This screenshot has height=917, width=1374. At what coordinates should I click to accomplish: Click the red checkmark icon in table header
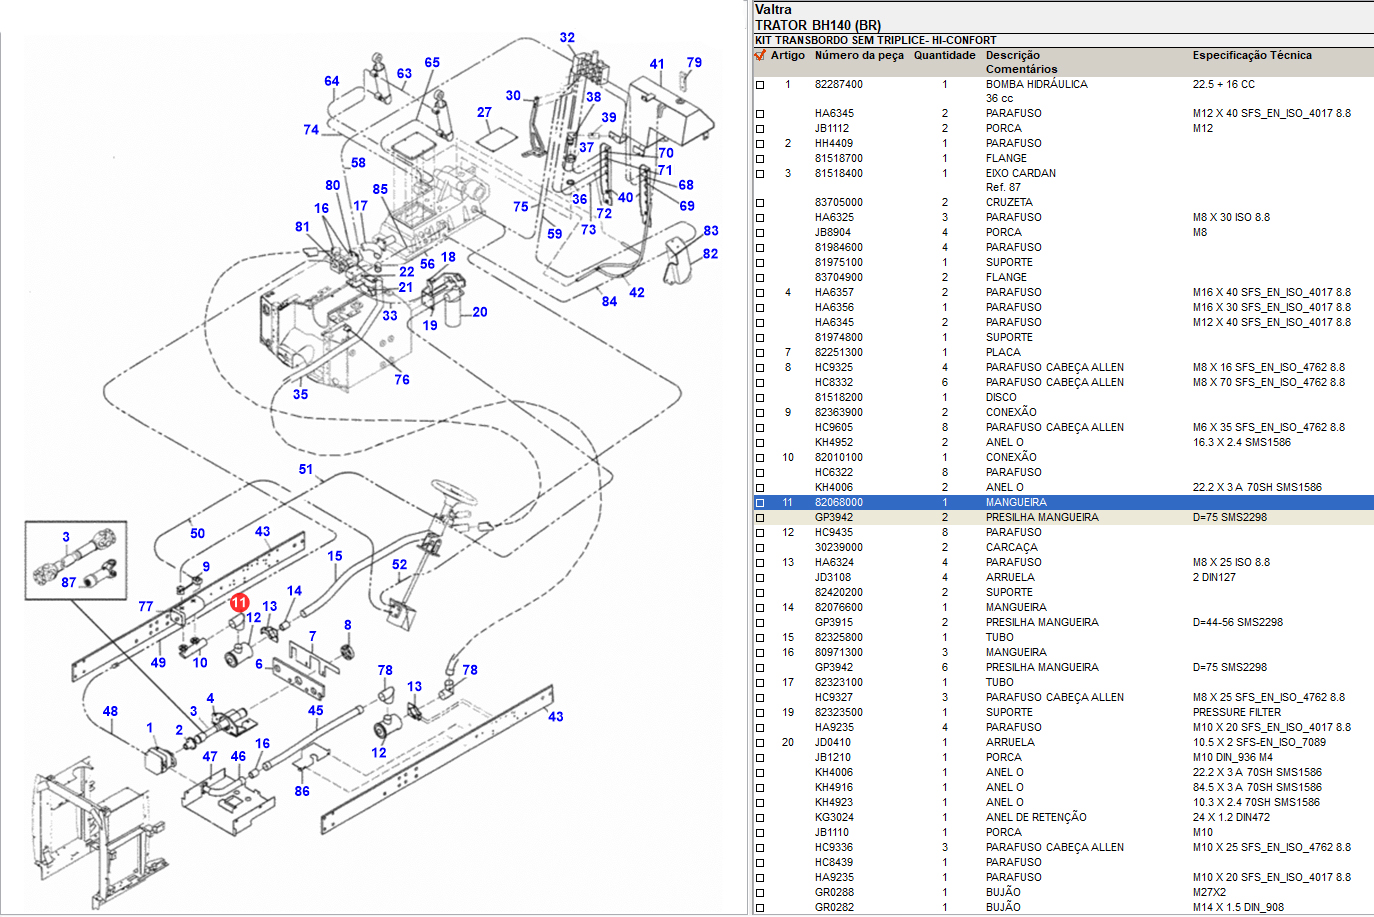760,55
